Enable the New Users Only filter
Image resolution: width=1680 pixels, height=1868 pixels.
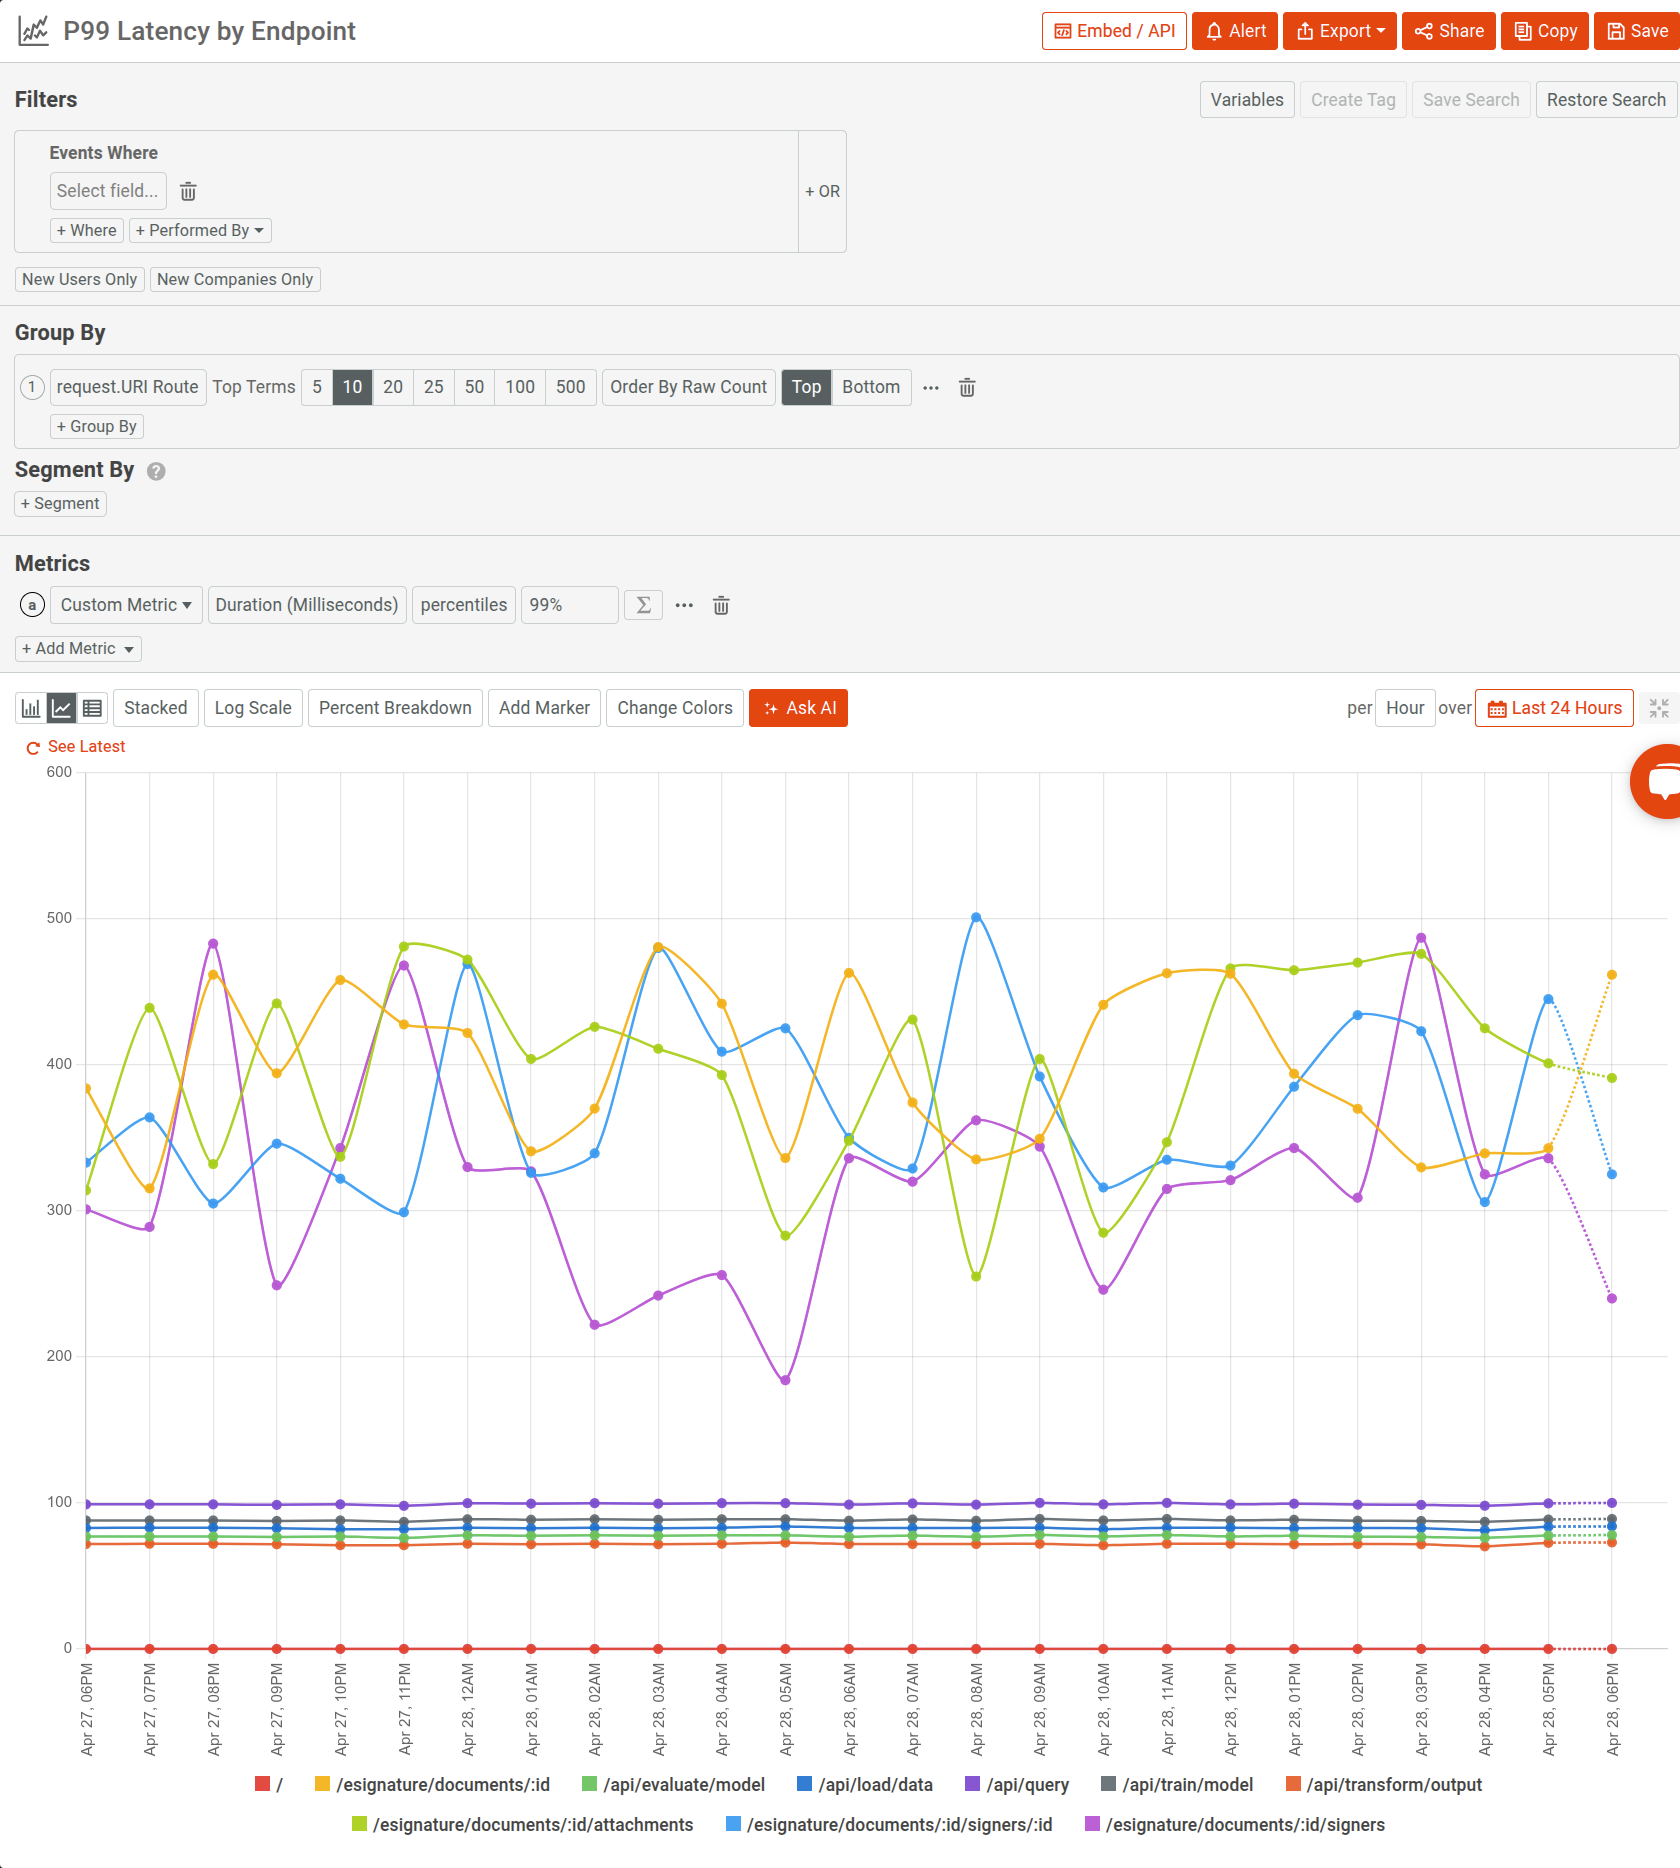(x=79, y=279)
